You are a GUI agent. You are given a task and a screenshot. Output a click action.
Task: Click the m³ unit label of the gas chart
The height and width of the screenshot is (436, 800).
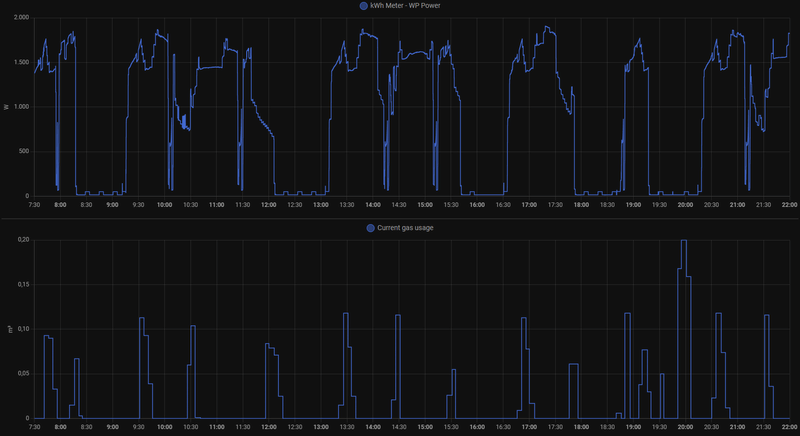coord(10,329)
